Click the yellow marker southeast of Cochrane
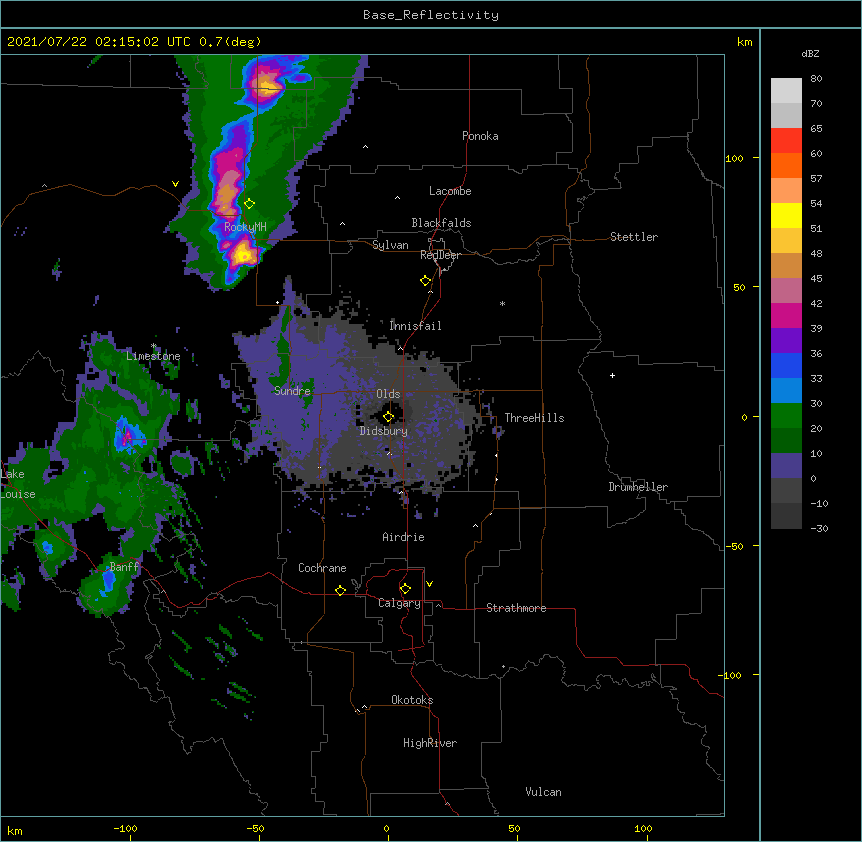The height and width of the screenshot is (842, 862). pyautogui.click(x=340, y=590)
